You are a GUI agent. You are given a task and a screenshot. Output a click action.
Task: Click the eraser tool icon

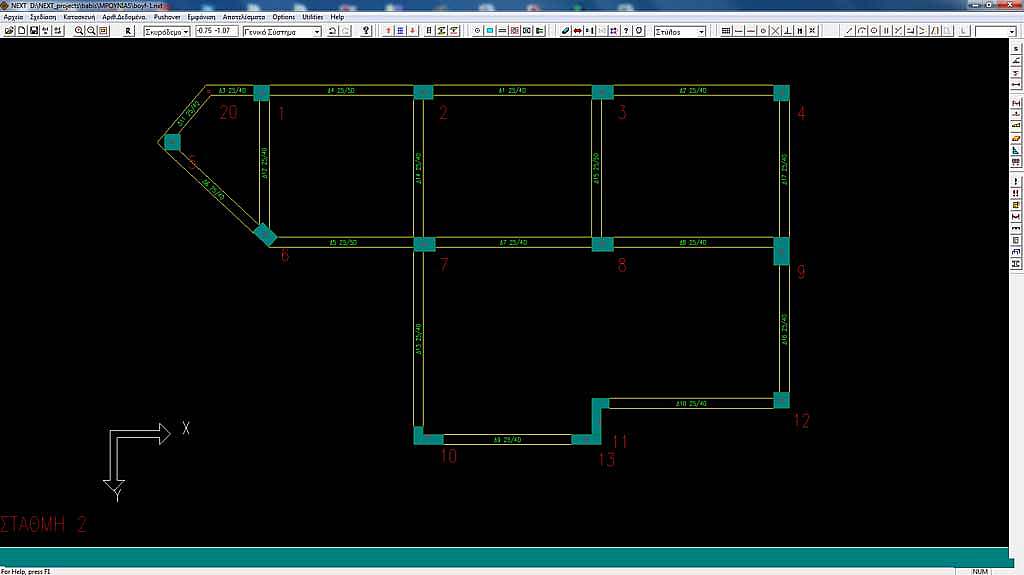(x=565, y=31)
